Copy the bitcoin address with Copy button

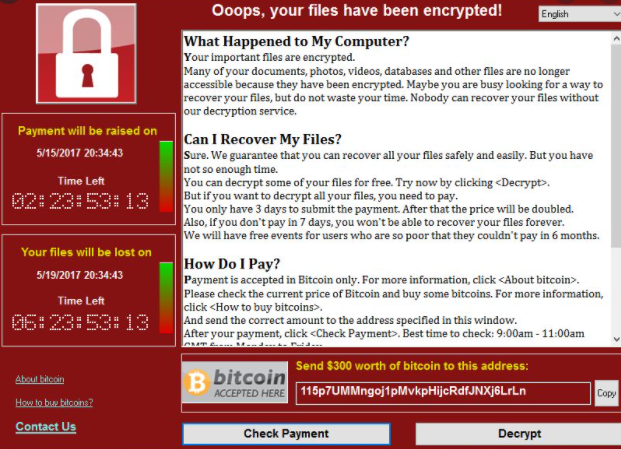click(x=606, y=393)
